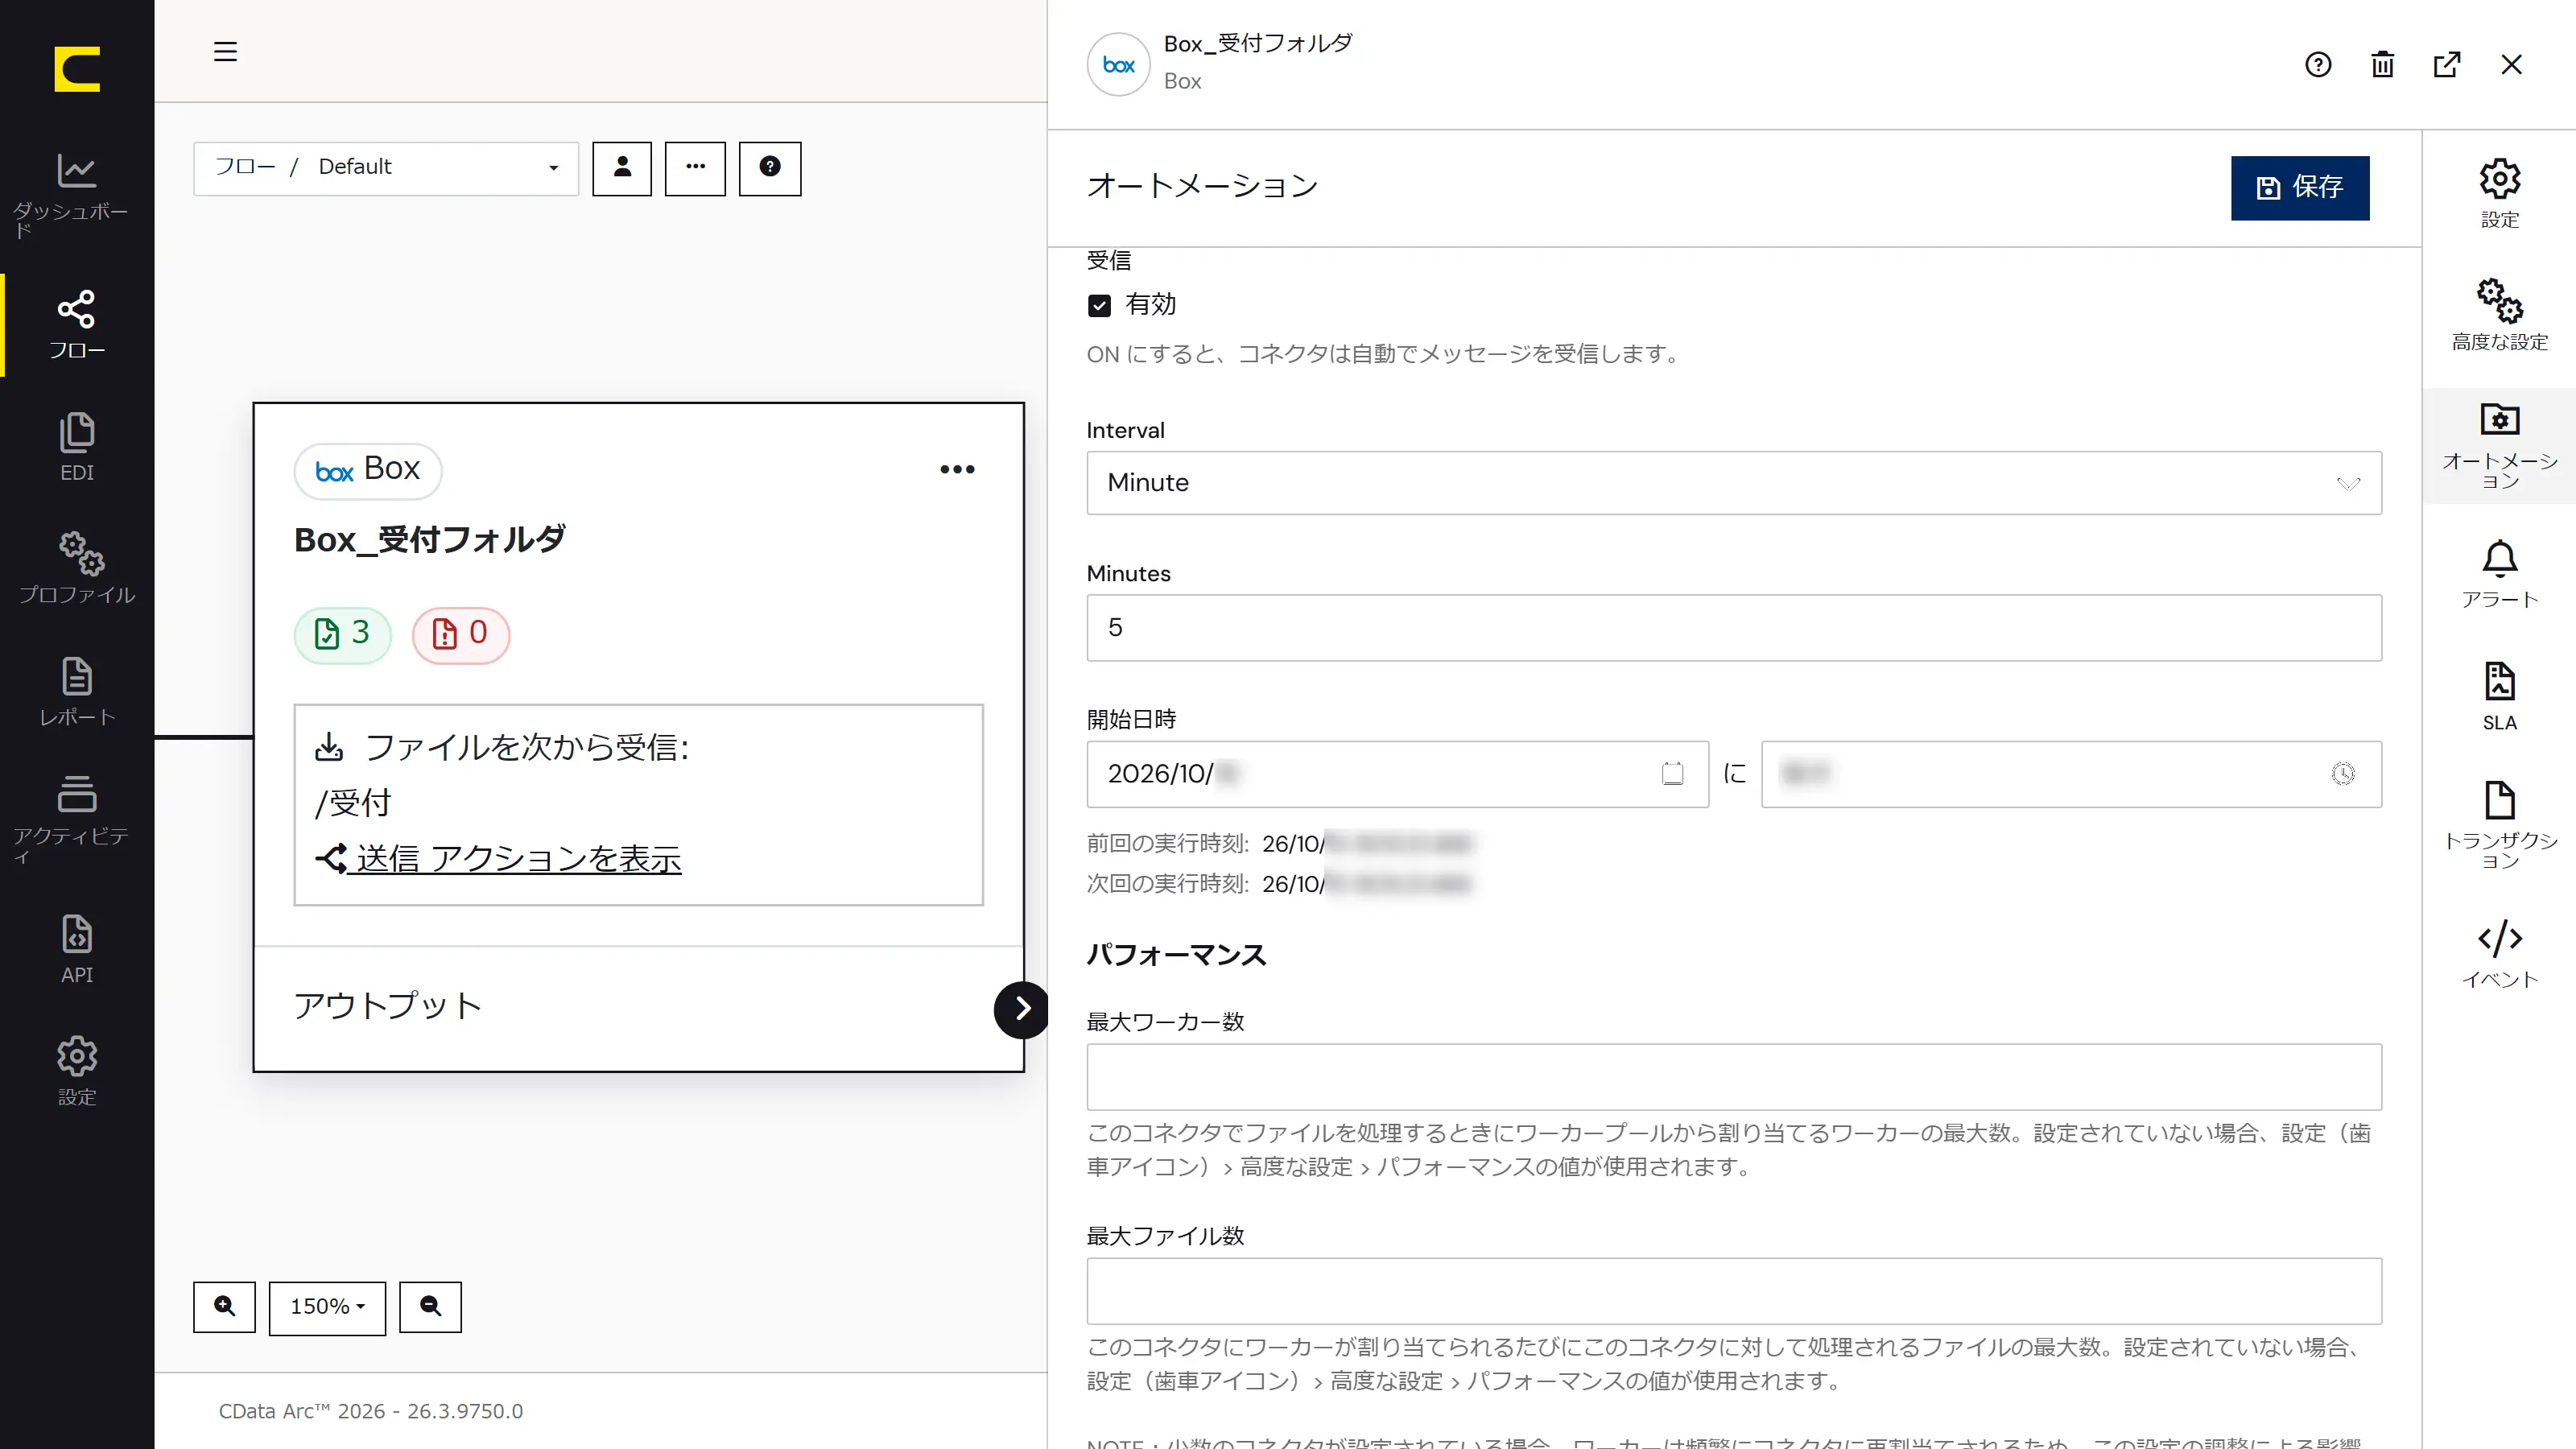Open the Interval dropdown showing Minute

coord(1734,483)
